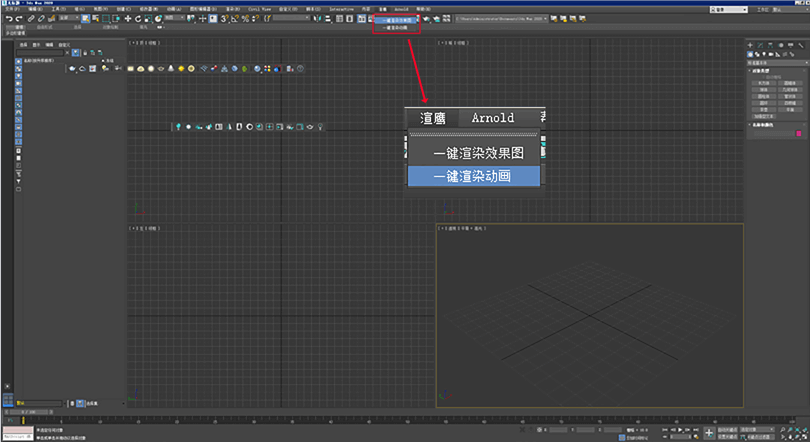Open the Modify tab in command panel
The height and width of the screenshot is (442, 810).
click(760, 44)
